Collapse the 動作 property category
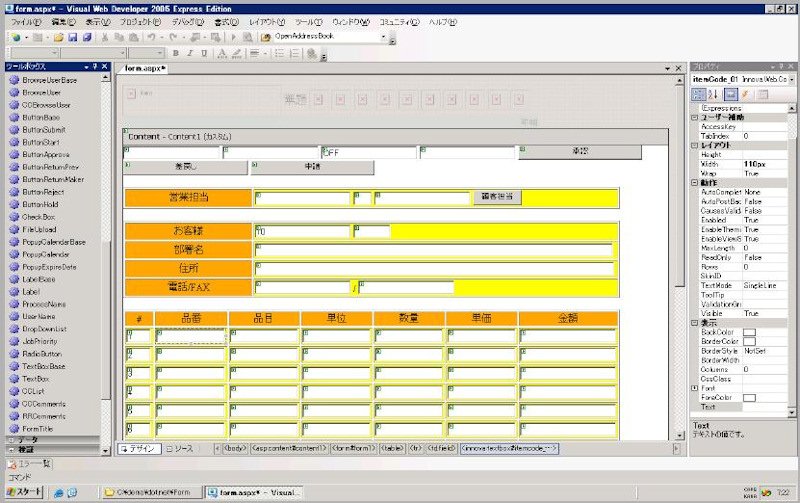This screenshot has height=503, width=800. 694,183
